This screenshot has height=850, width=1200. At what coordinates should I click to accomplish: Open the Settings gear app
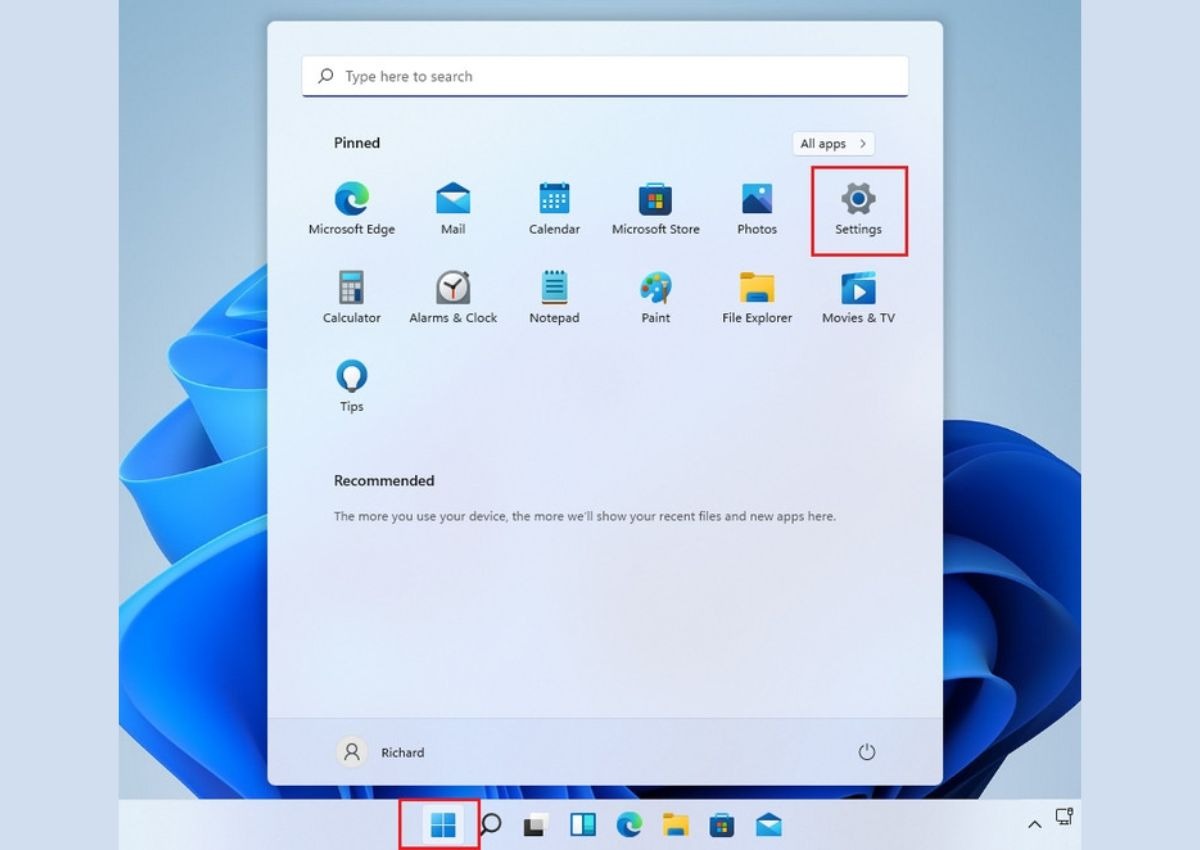858,209
